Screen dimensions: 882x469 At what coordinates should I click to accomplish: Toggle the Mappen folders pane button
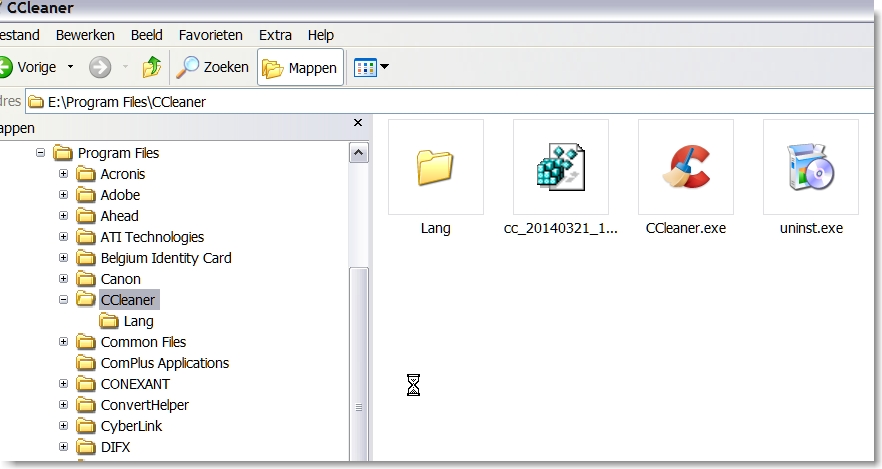[x=300, y=67]
